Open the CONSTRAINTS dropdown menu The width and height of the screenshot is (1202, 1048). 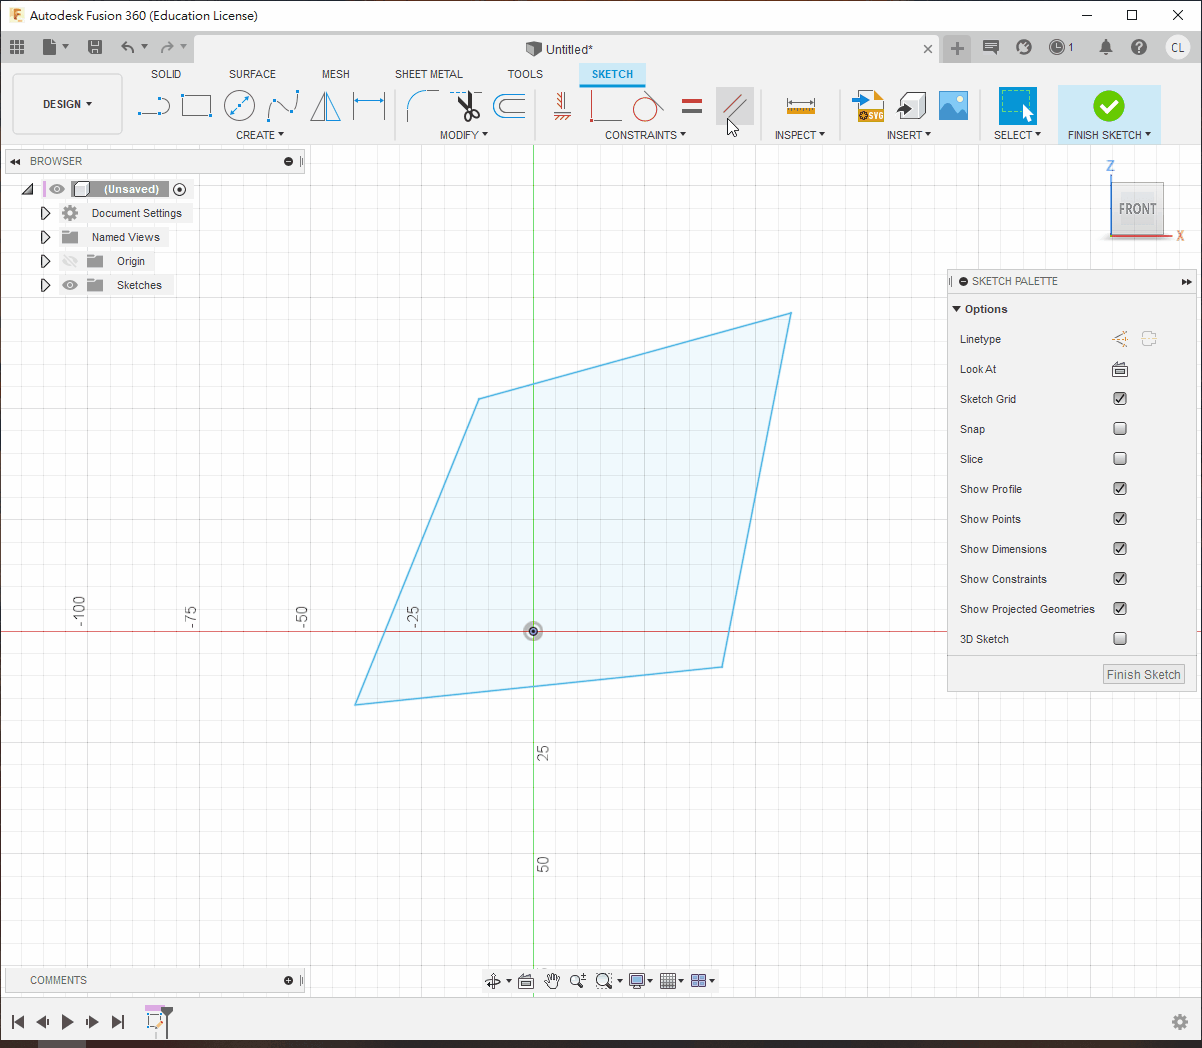(645, 135)
